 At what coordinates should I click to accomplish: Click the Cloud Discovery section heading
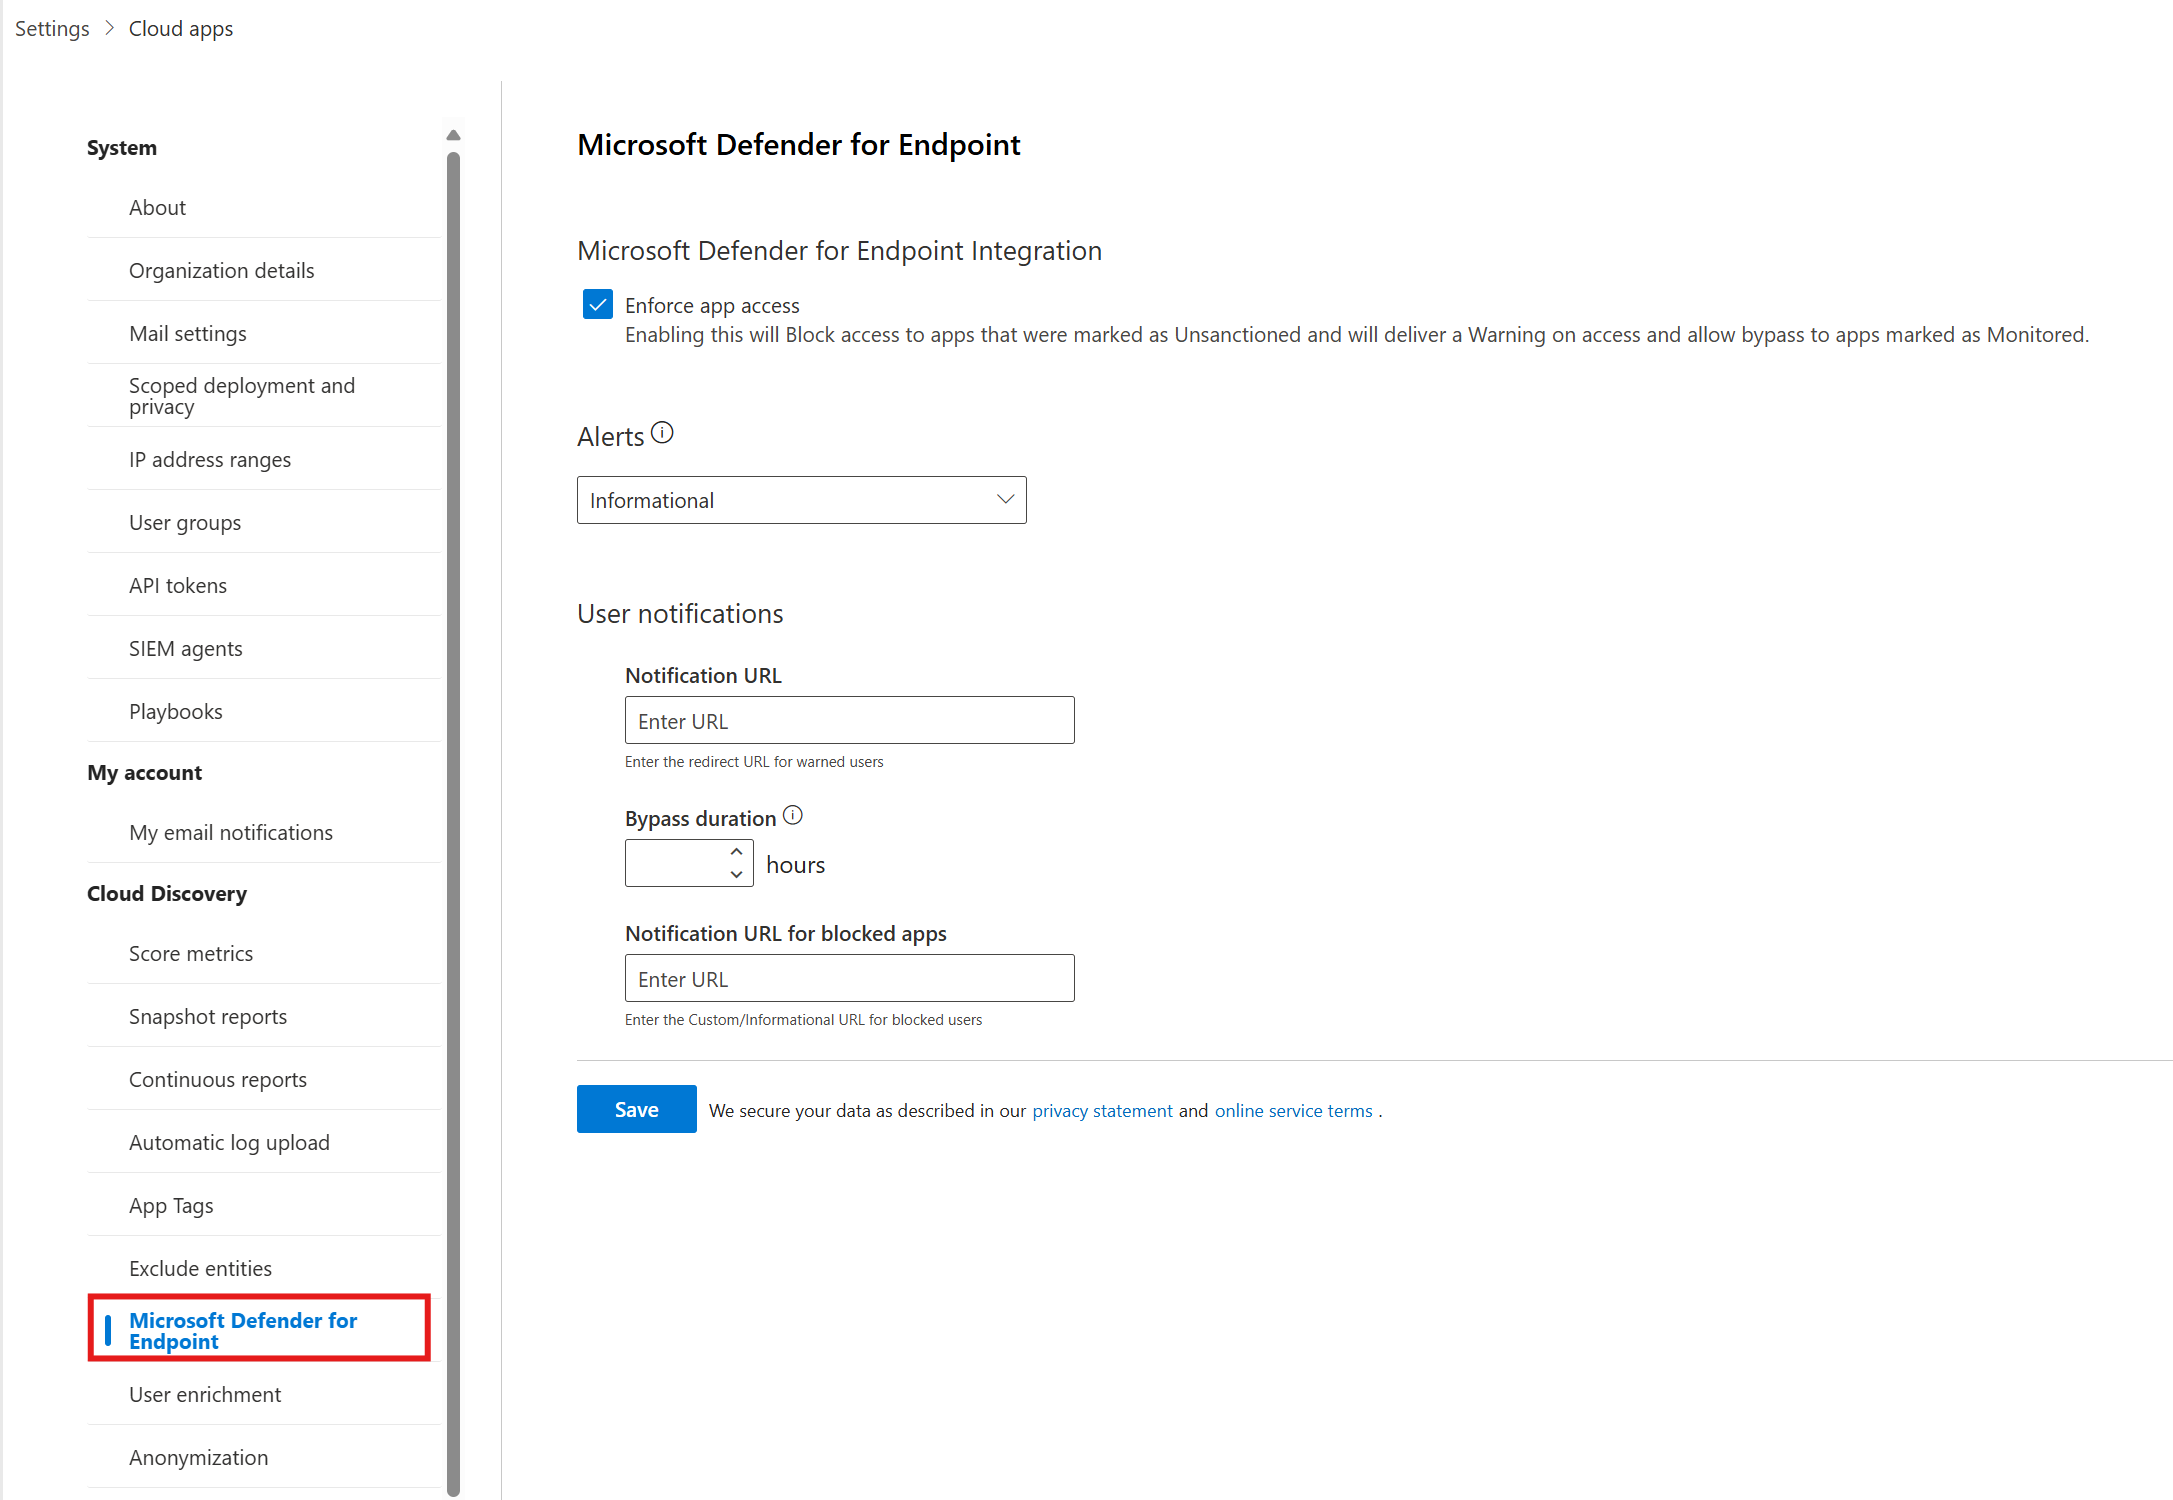pos(167,893)
